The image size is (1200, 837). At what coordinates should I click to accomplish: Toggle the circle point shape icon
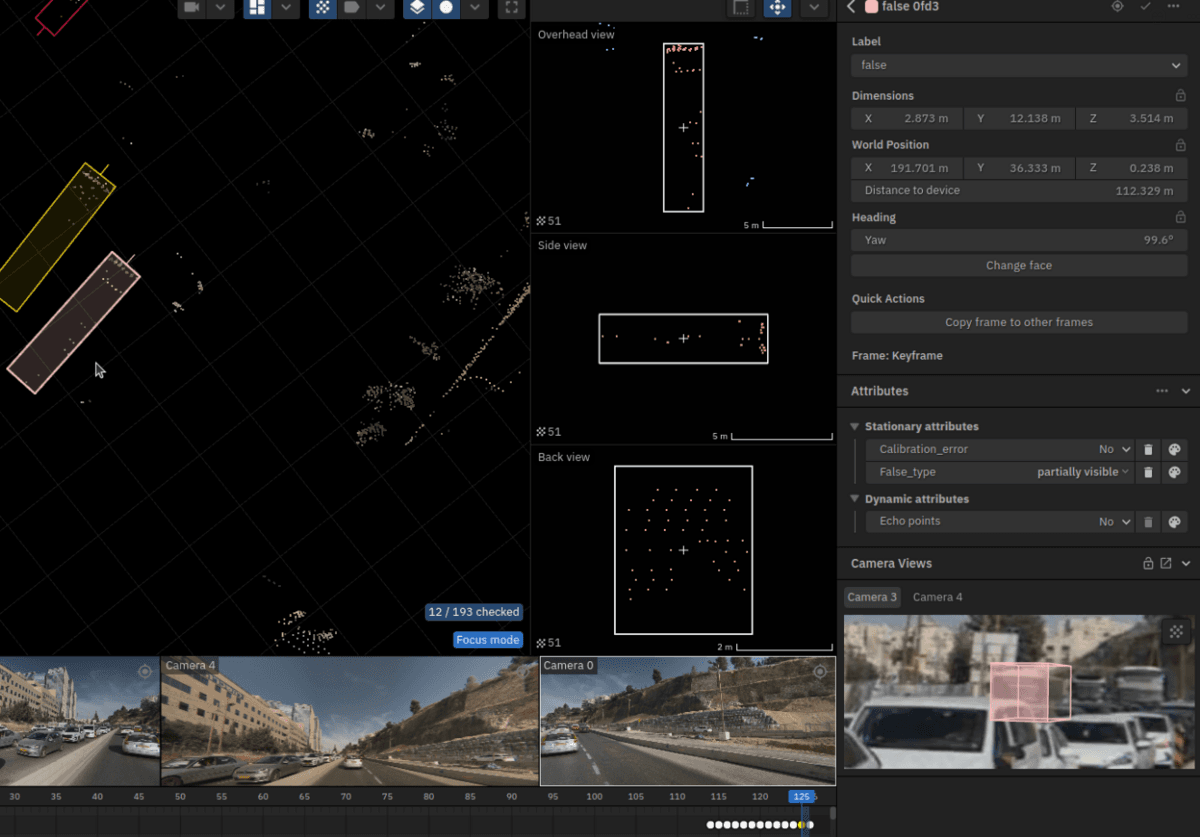[x=446, y=8]
